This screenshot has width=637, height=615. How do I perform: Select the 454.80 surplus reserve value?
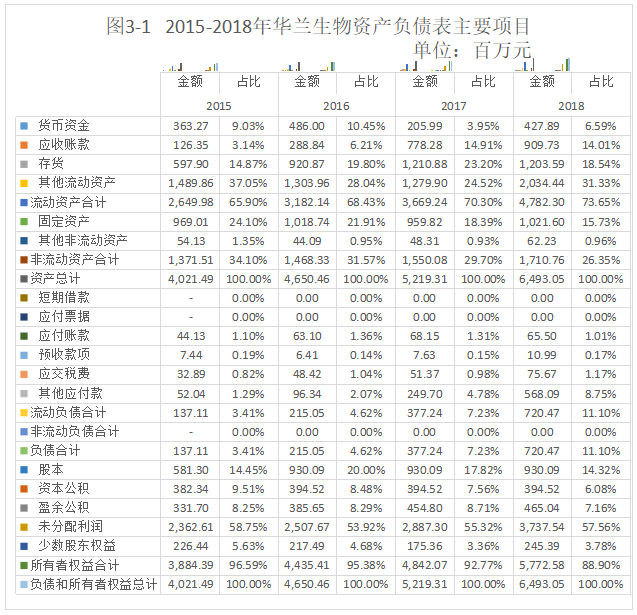pyautogui.click(x=425, y=508)
